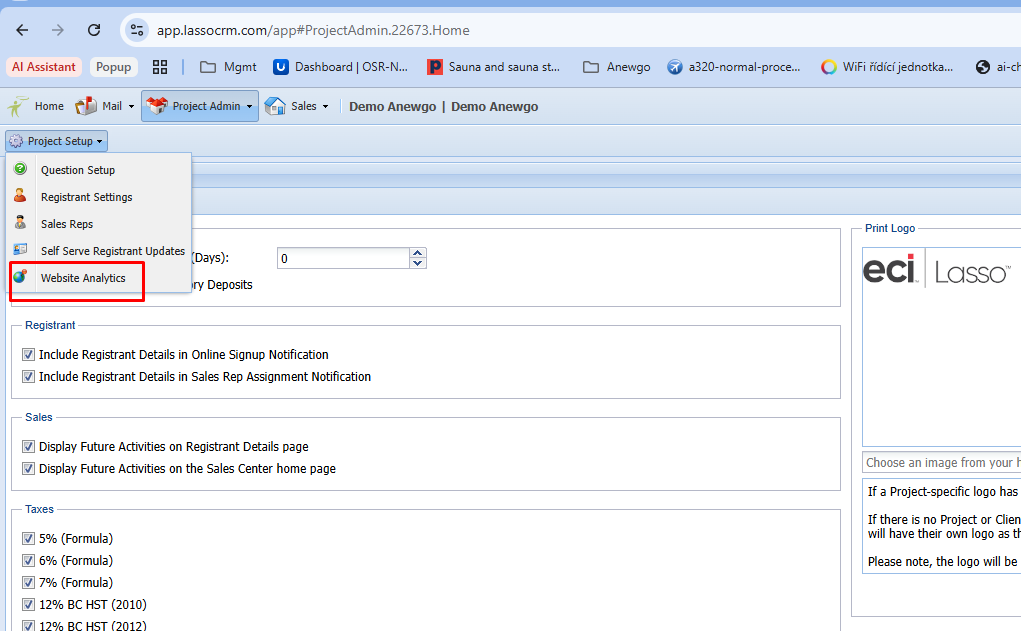
Task: Collapse the Project Setup dropdown
Action: coord(56,141)
